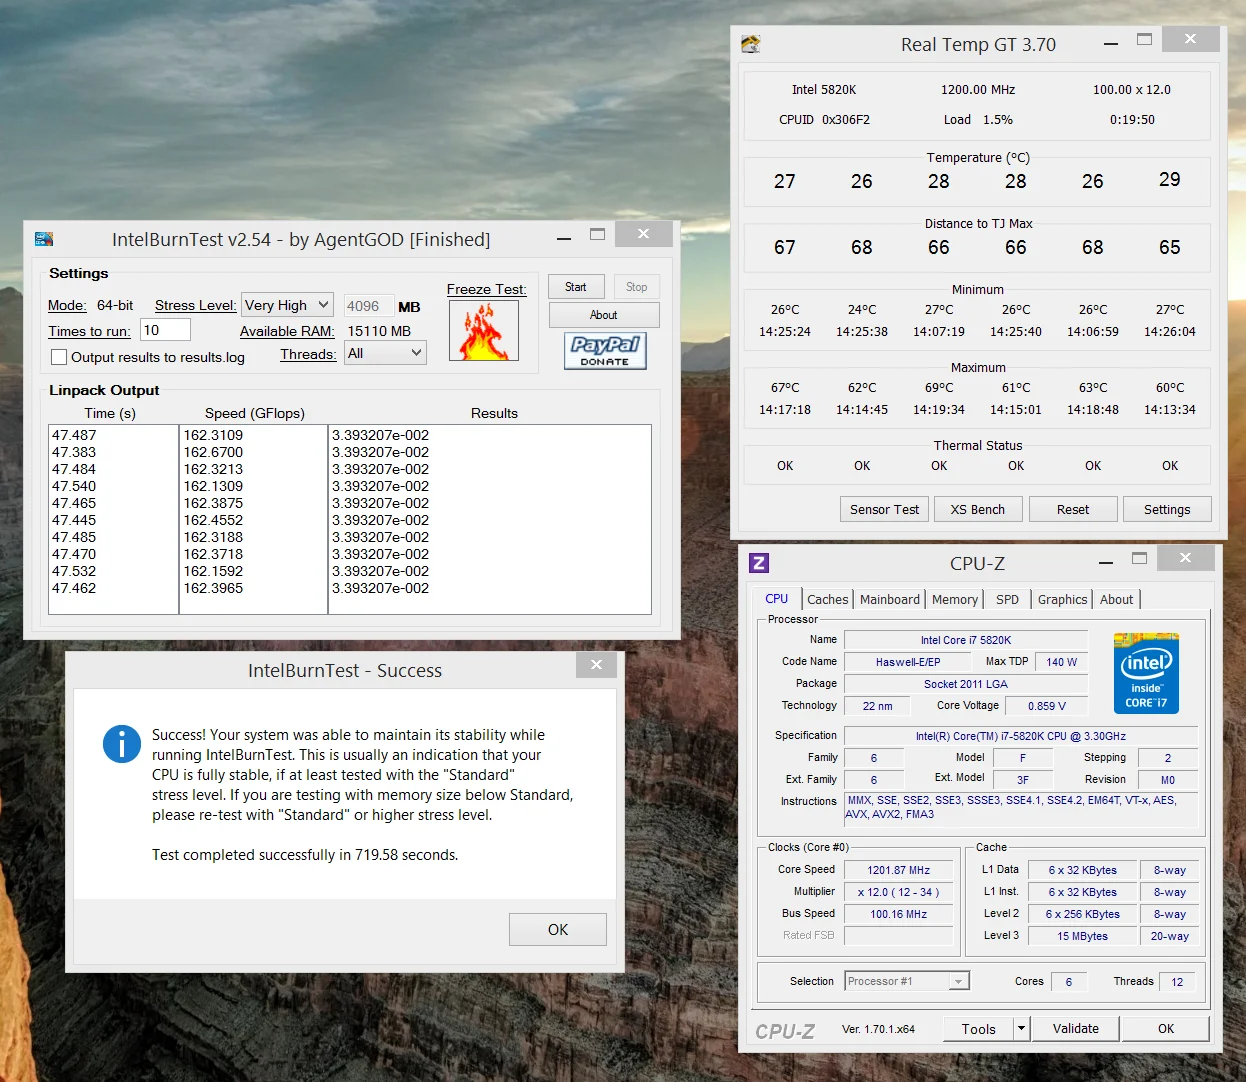This screenshot has height=1082, width=1246.
Task: Select the Graphics tab
Action: [1062, 599]
